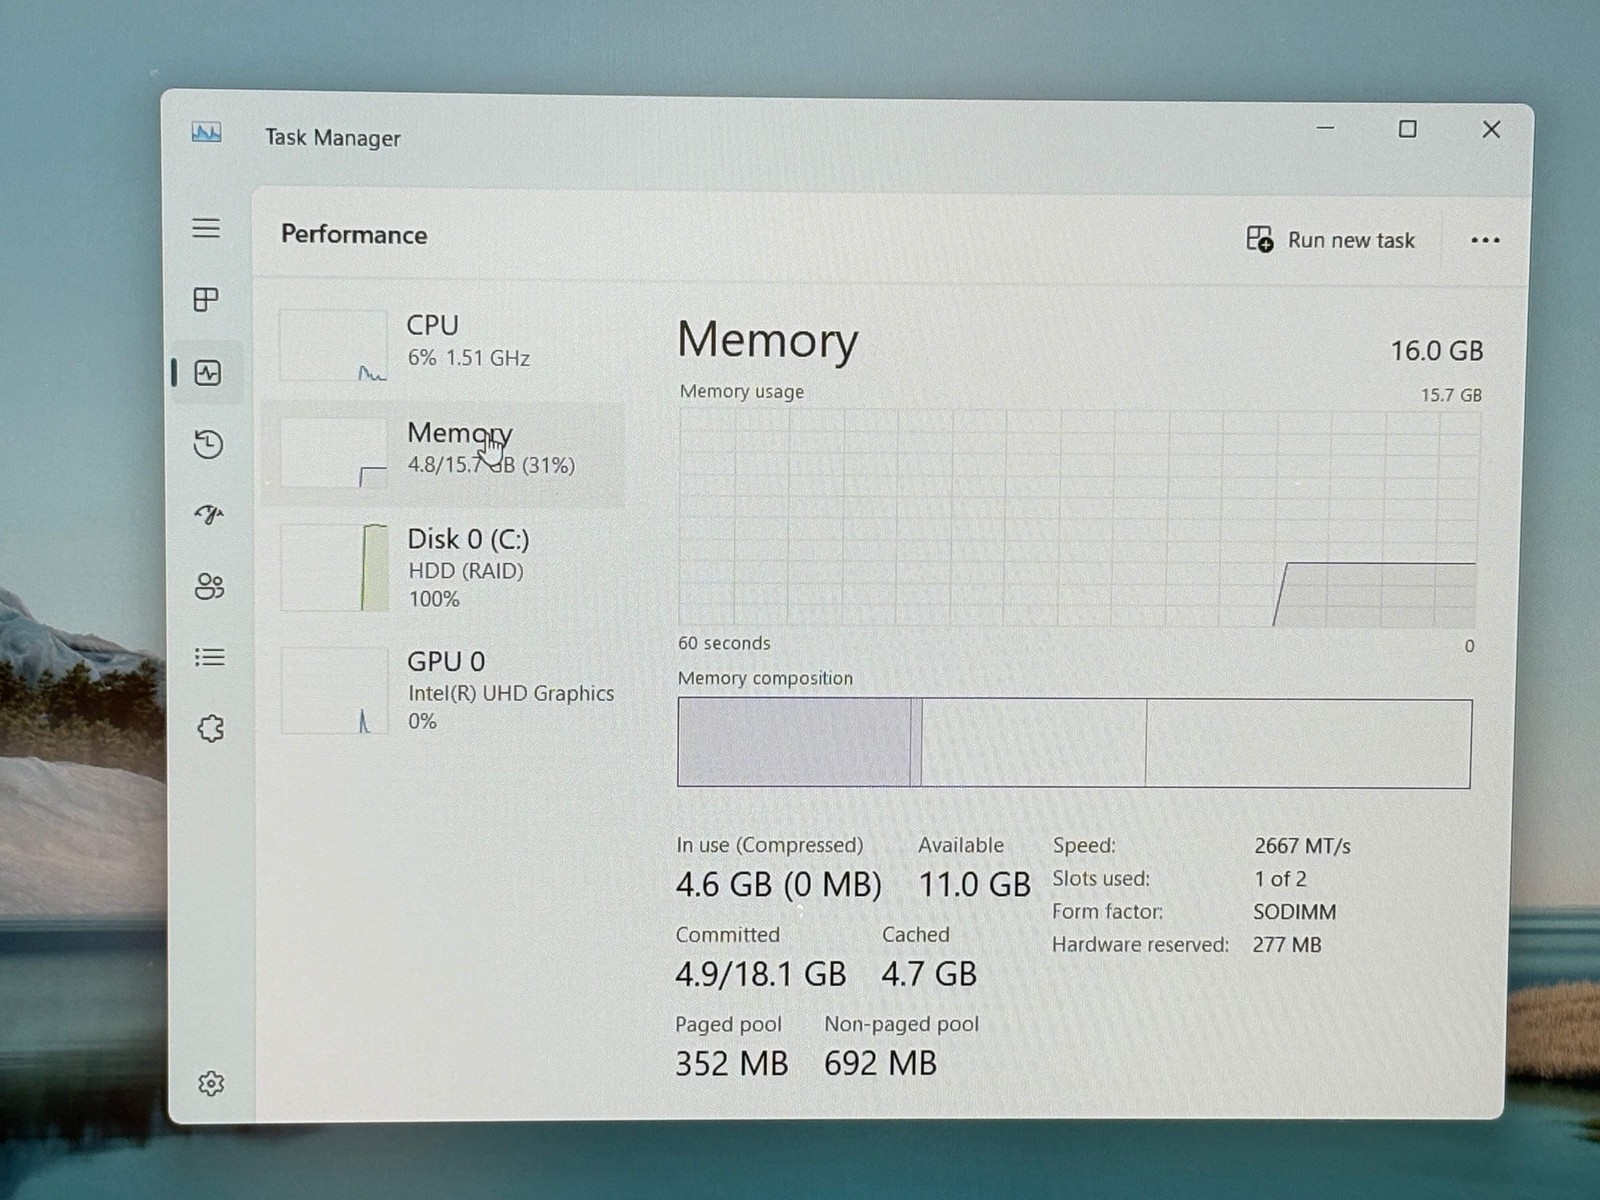
Task: Click the Disk 0 usage thumbnail graph
Action: point(334,567)
